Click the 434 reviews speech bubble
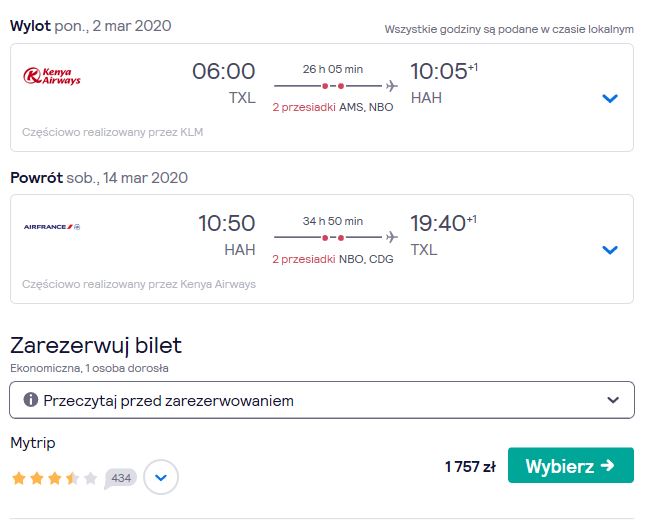Viewport: 646px width, 528px height. pos(120,478)
